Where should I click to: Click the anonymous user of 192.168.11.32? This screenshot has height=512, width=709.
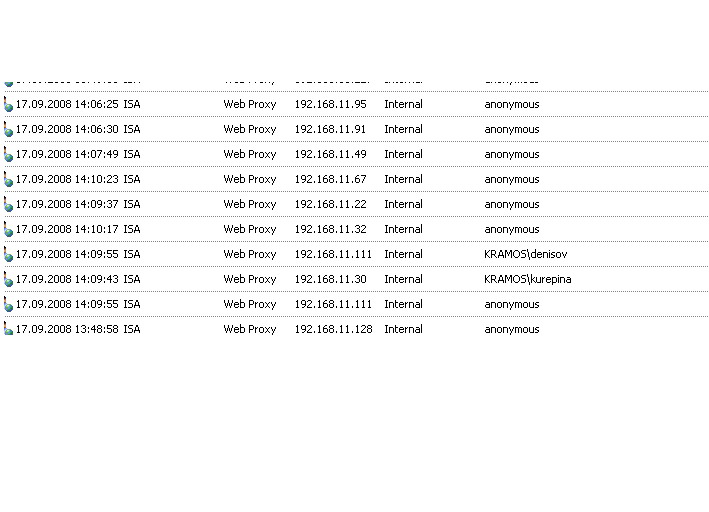tap(512, 229)
